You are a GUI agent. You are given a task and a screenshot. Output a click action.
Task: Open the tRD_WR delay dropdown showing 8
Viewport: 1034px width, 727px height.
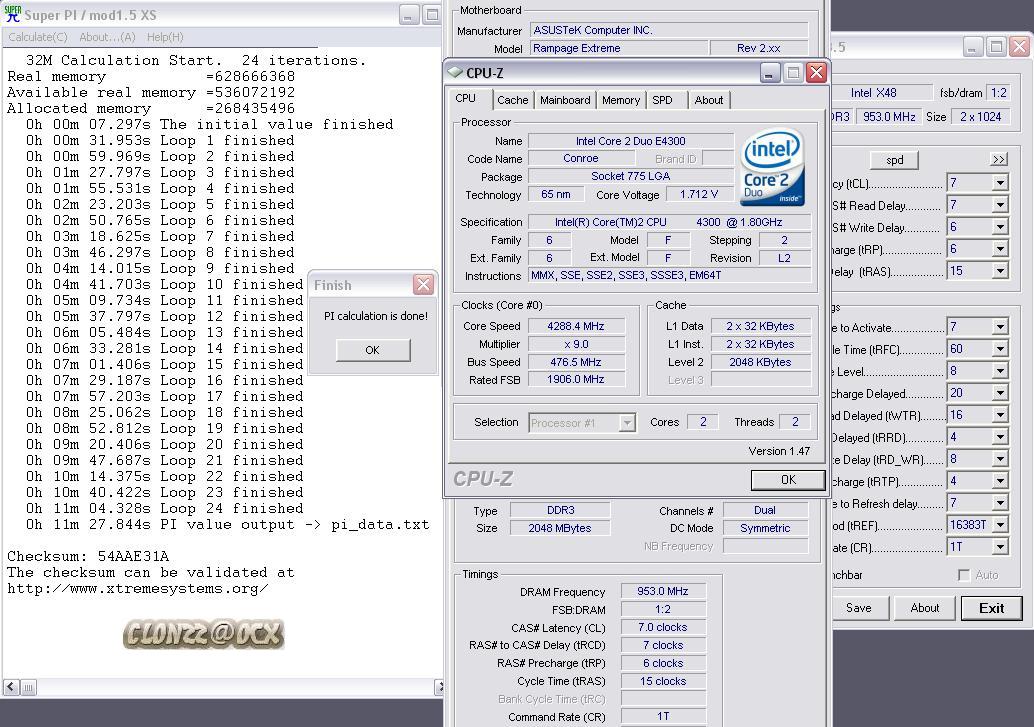click(1000, 458)
